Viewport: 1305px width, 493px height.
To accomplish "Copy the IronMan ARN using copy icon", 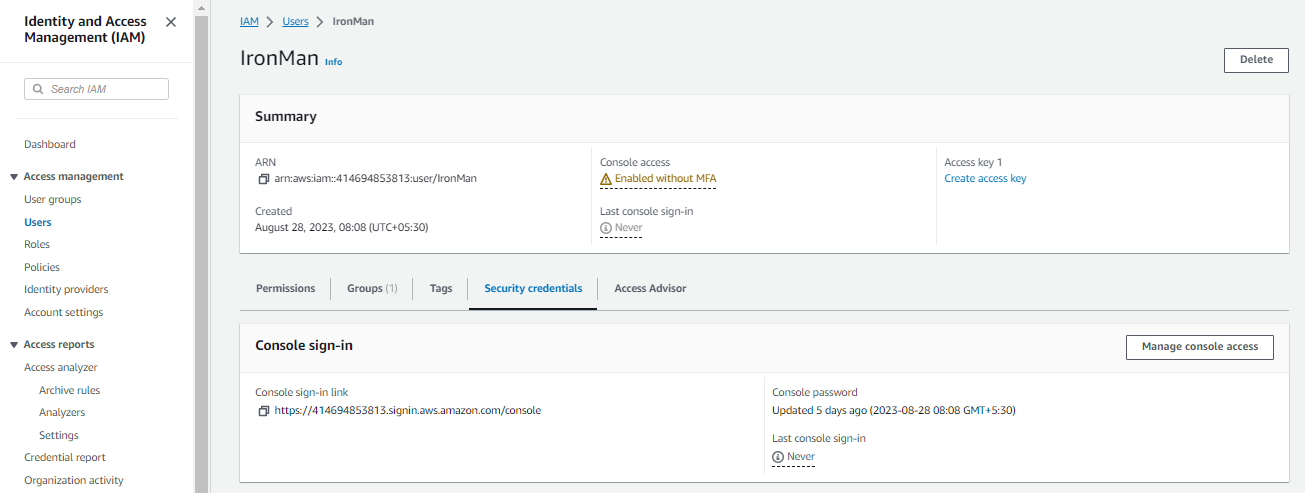I will [264, 179].
